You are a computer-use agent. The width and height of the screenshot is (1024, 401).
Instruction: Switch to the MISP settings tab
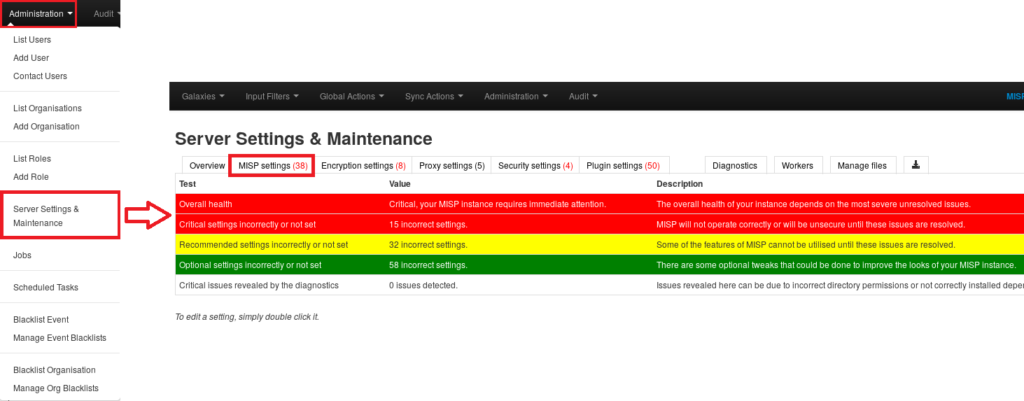click(272, 165)
